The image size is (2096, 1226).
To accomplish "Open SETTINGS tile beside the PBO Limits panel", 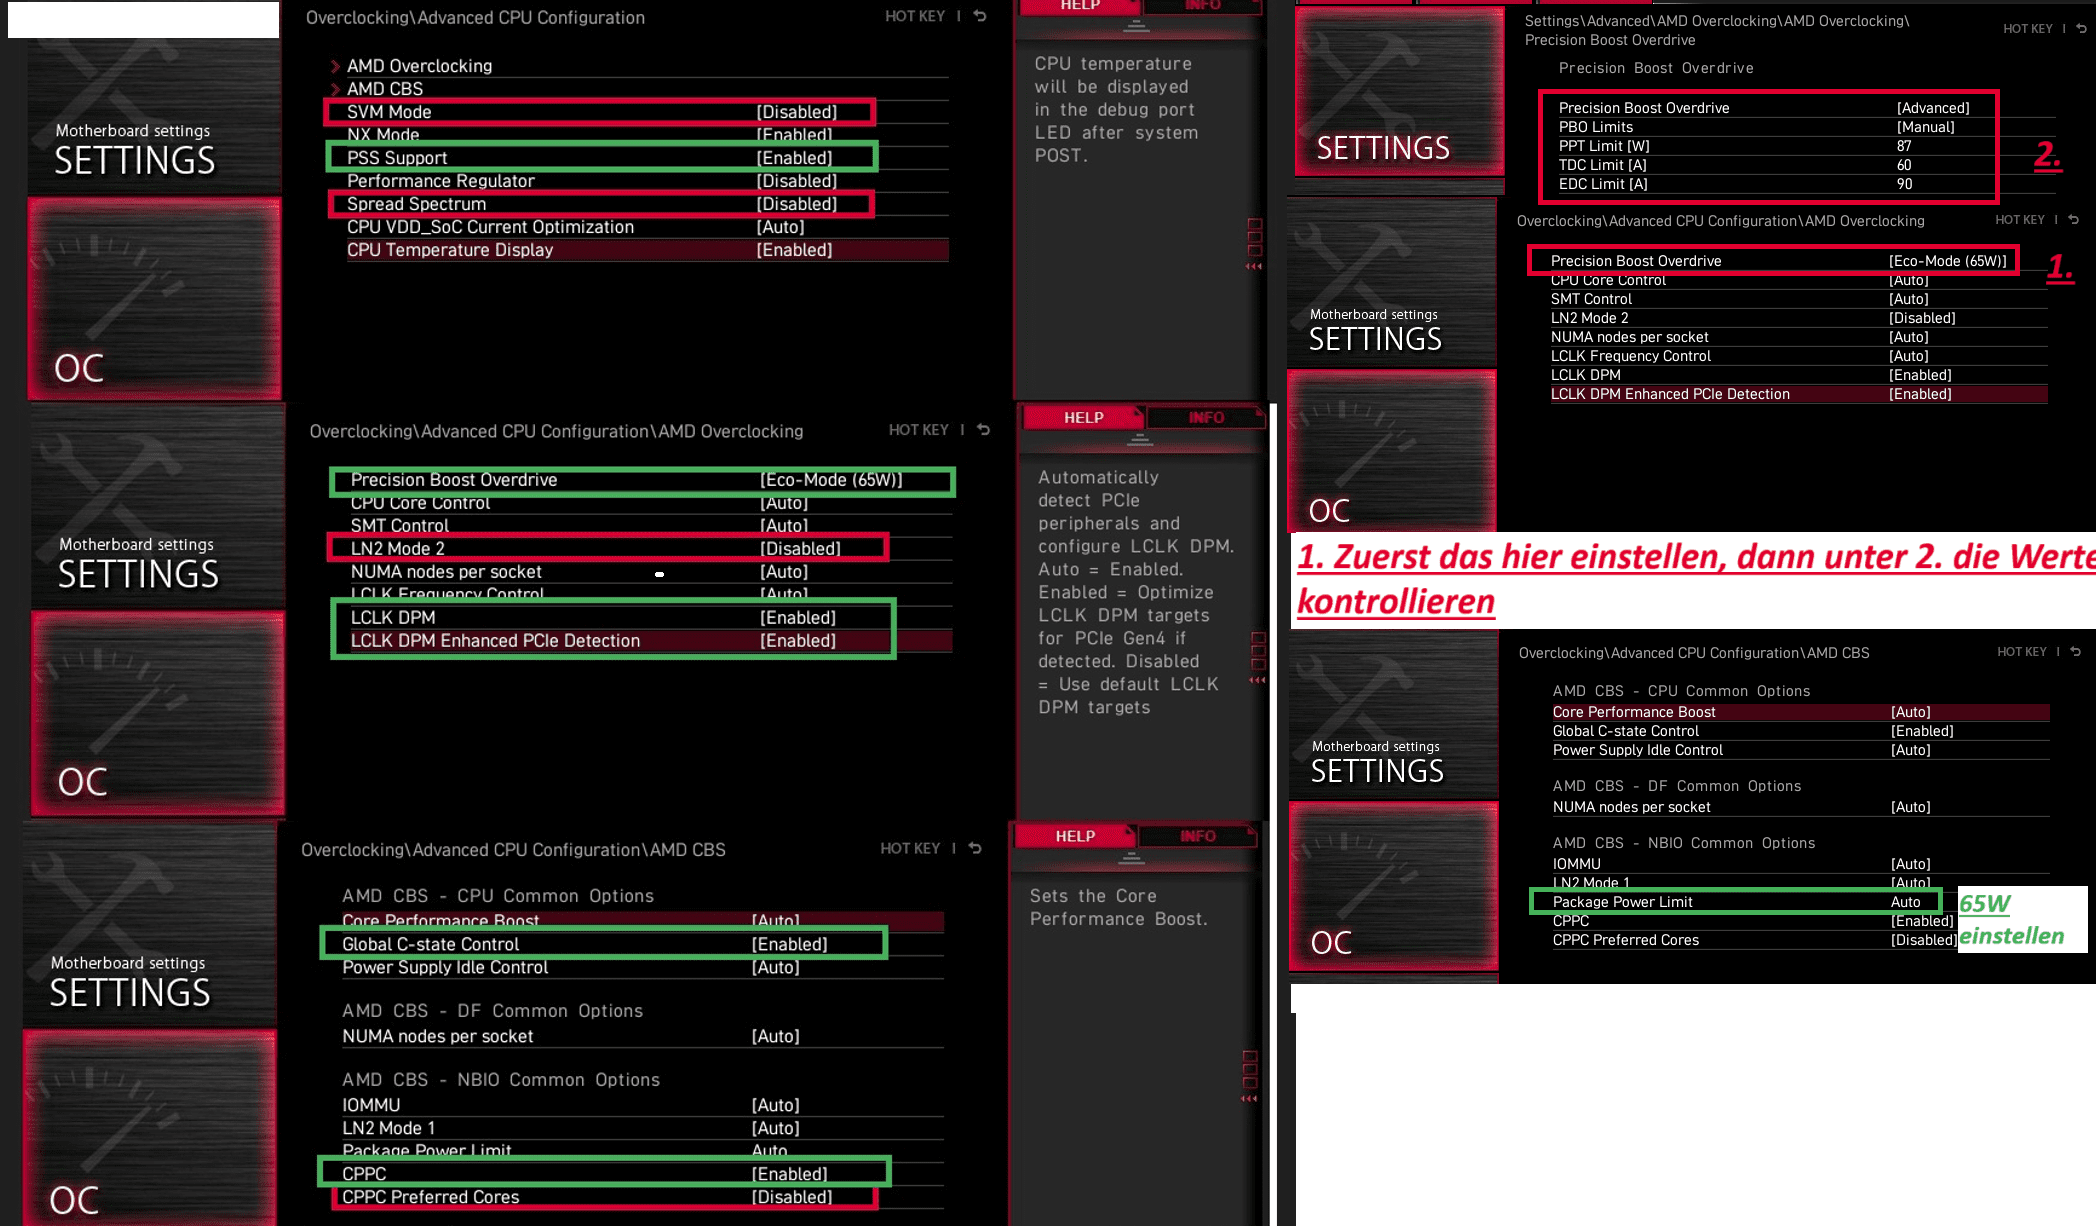I will pyautogui.click(x=1400, y=91).
